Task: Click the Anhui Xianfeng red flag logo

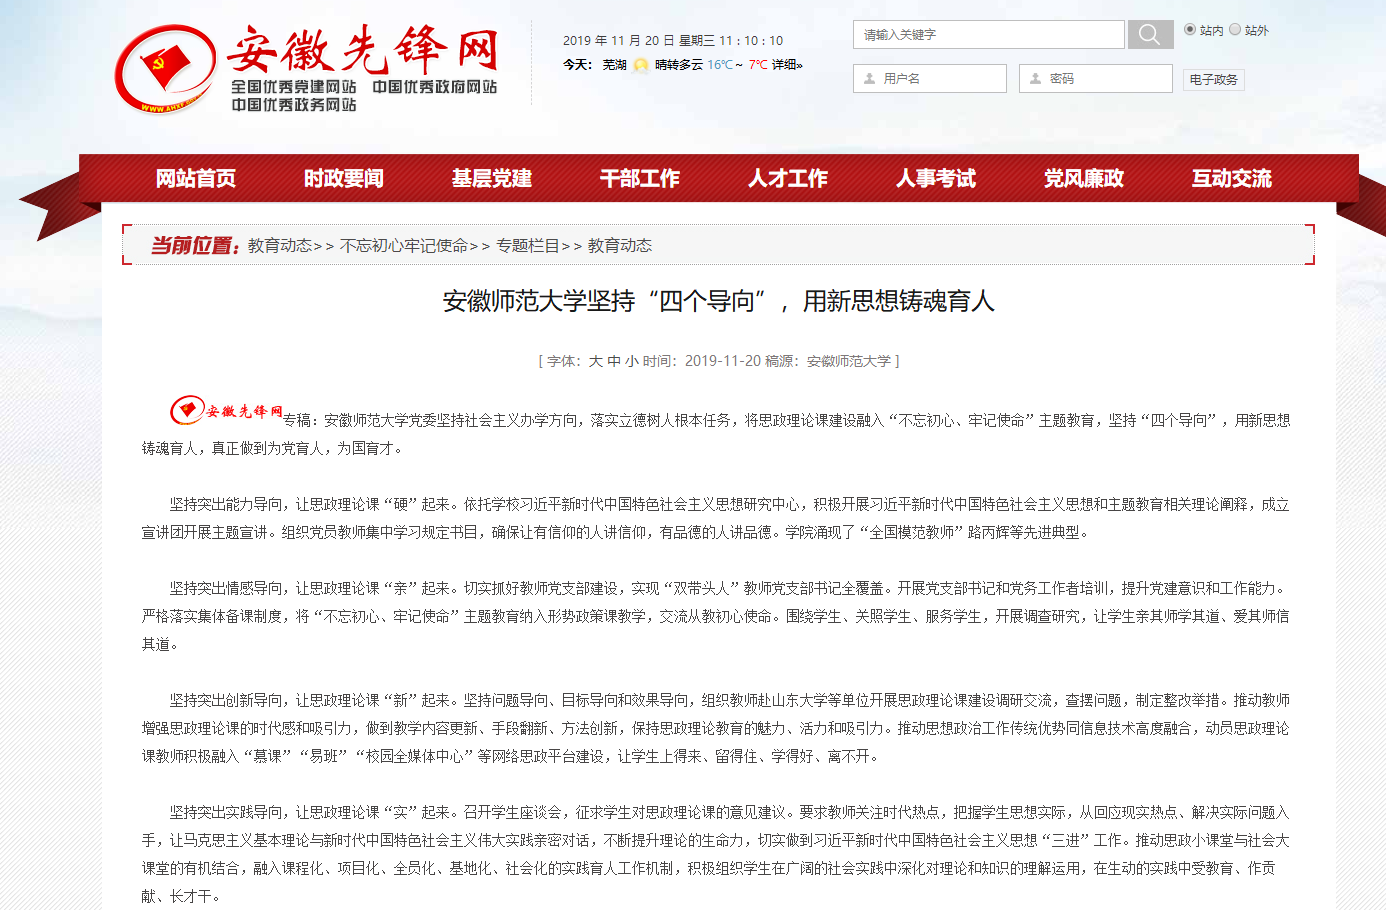Action: (164, 69)
